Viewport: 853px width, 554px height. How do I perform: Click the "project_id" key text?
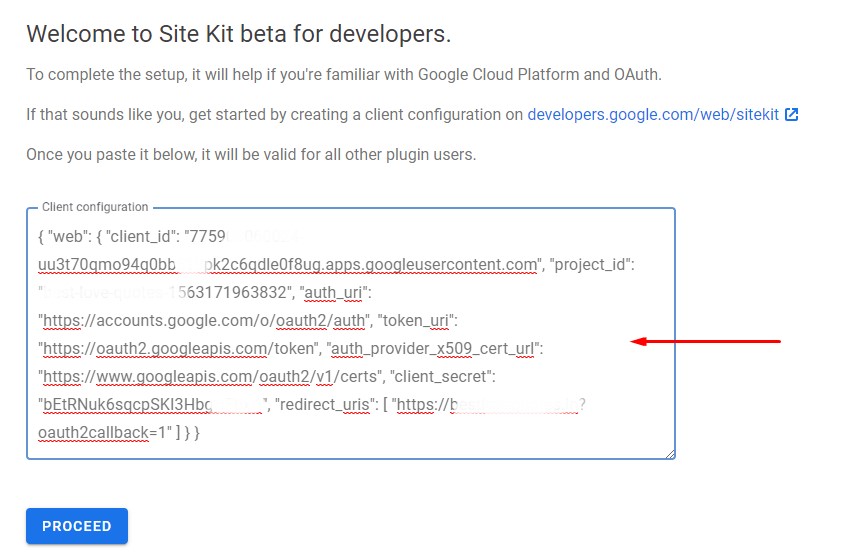[x=590, y=264]
